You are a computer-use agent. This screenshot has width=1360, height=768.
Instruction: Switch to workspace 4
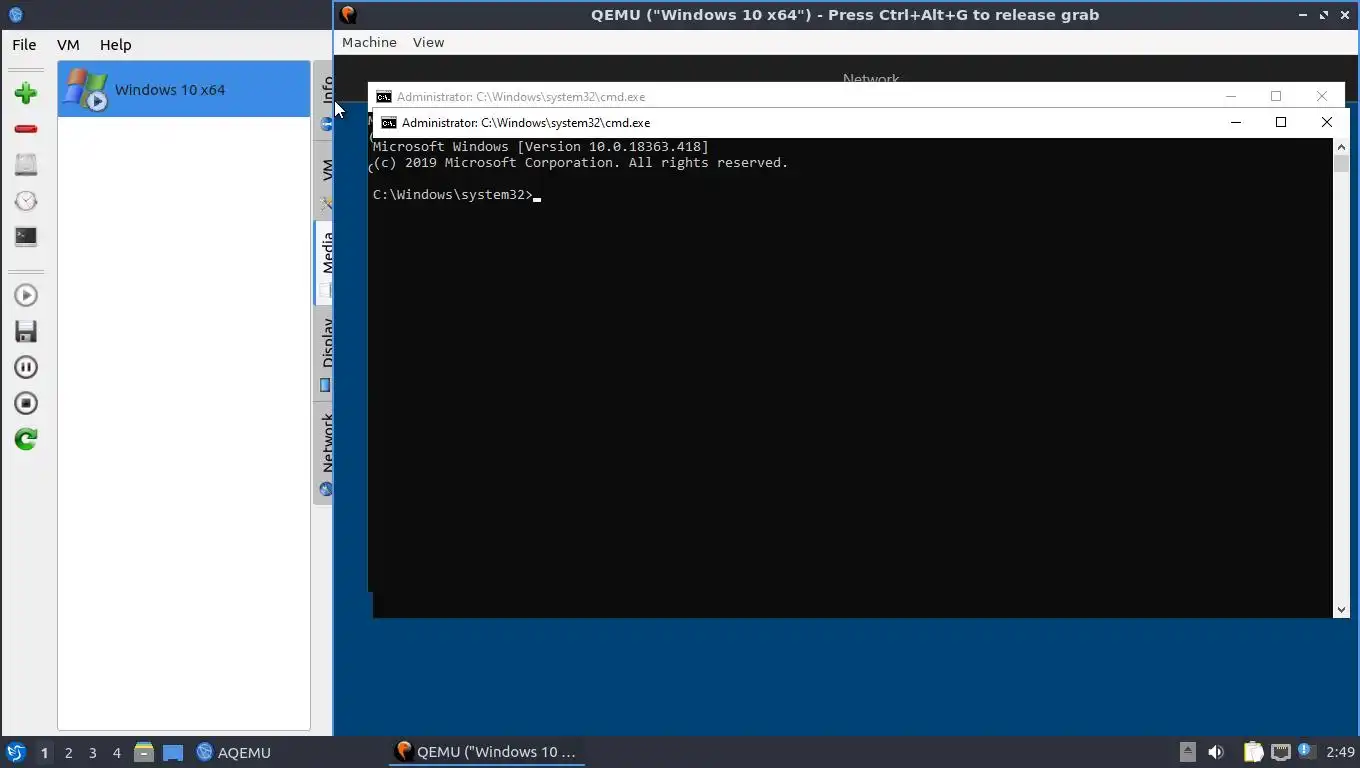pyautogui.click(x=116, y=752)
